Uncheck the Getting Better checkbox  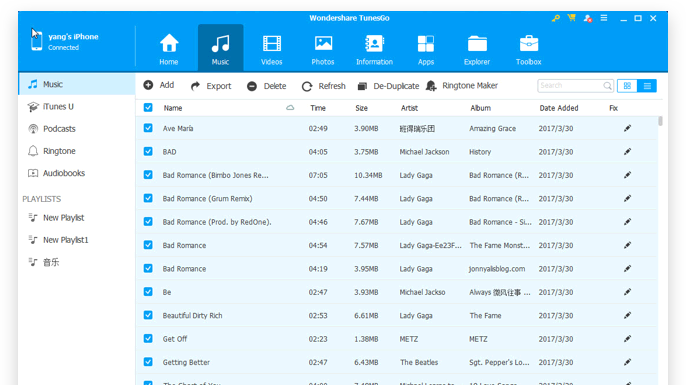[x=148, y=362]
